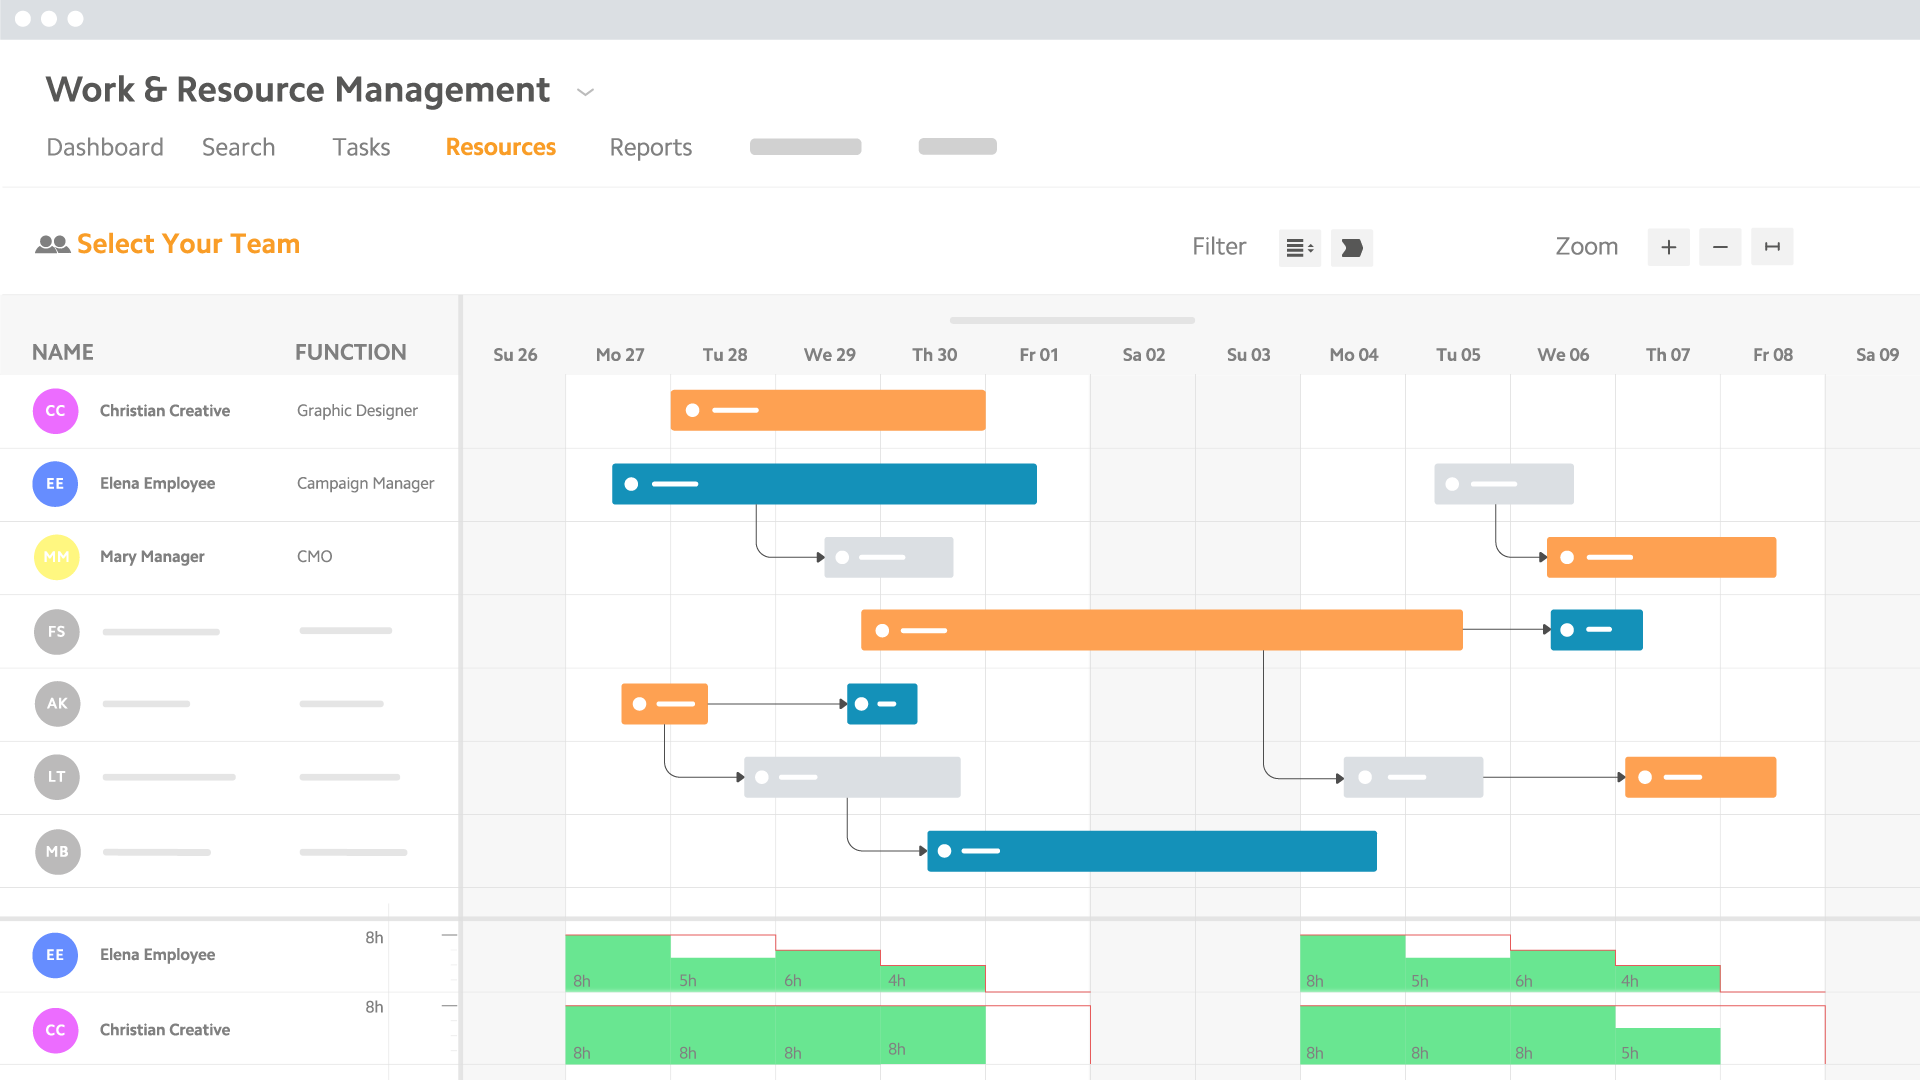This screenshot has height=1080, width=1920.
Task: Expand the Work & Resource Management dropdown chevron
Action: pyautogui.click(x=586, y=92)
